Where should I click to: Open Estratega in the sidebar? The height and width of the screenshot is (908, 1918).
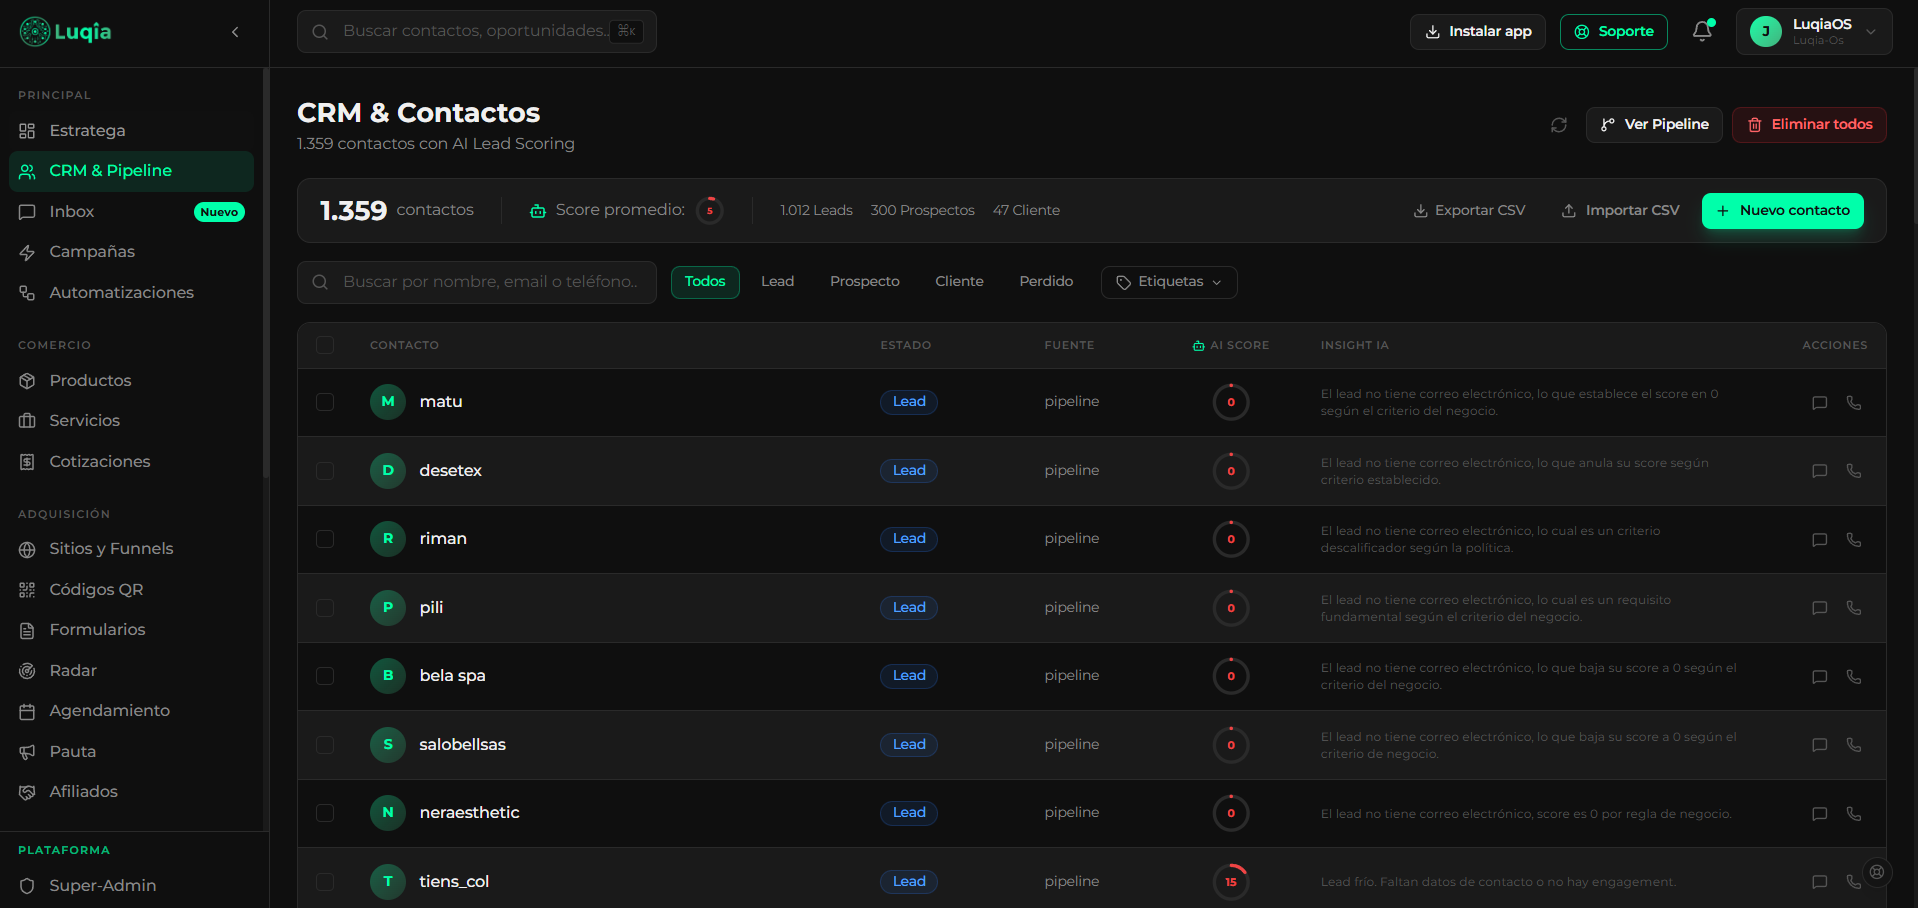tap(131, 131)
